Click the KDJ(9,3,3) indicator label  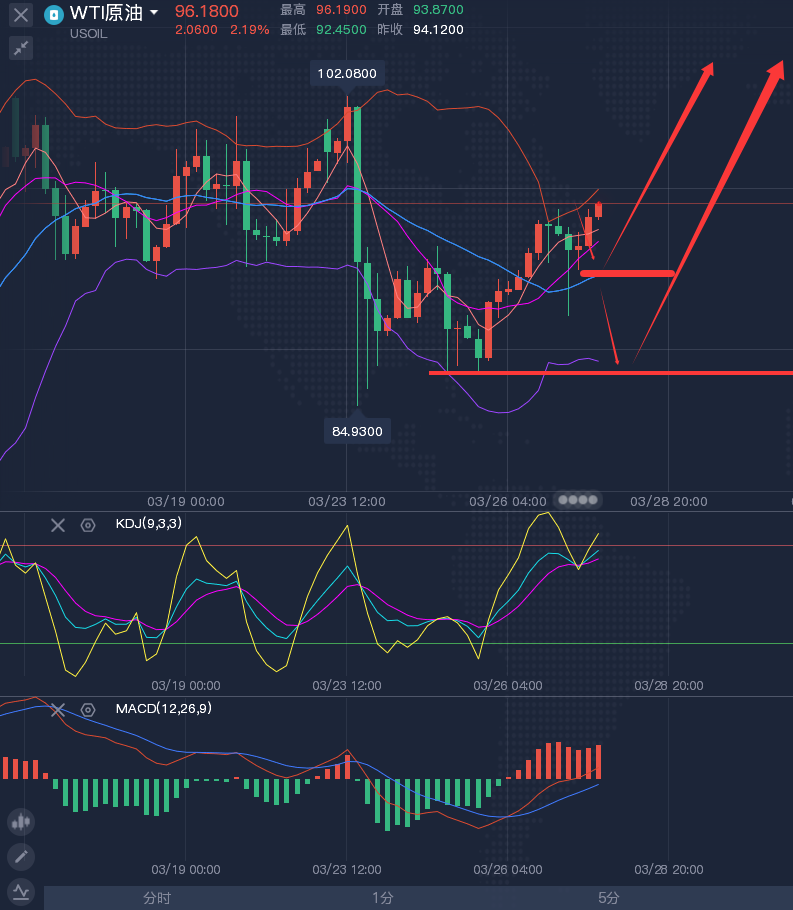coord(148,524)
